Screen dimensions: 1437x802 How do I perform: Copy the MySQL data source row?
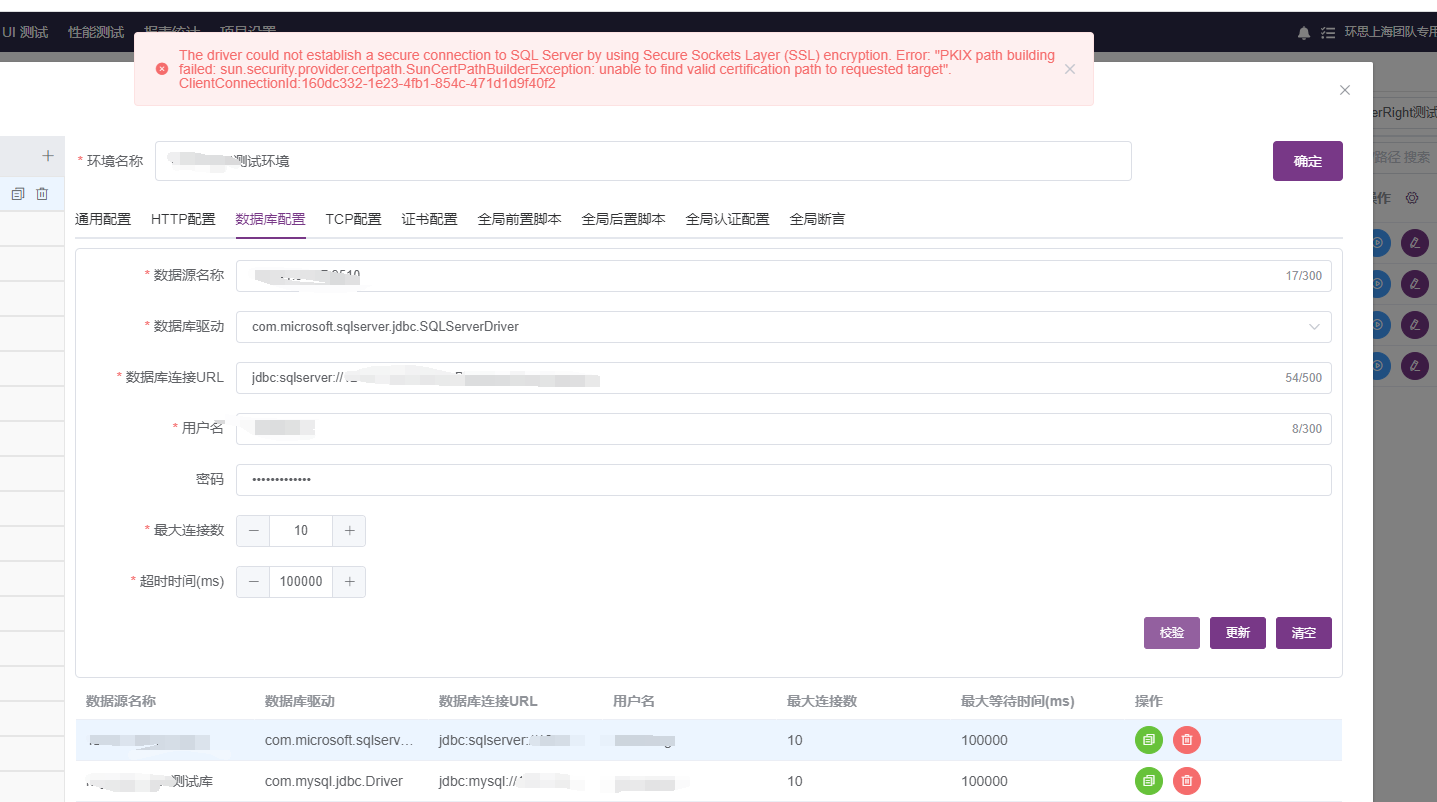[1149, 781]
